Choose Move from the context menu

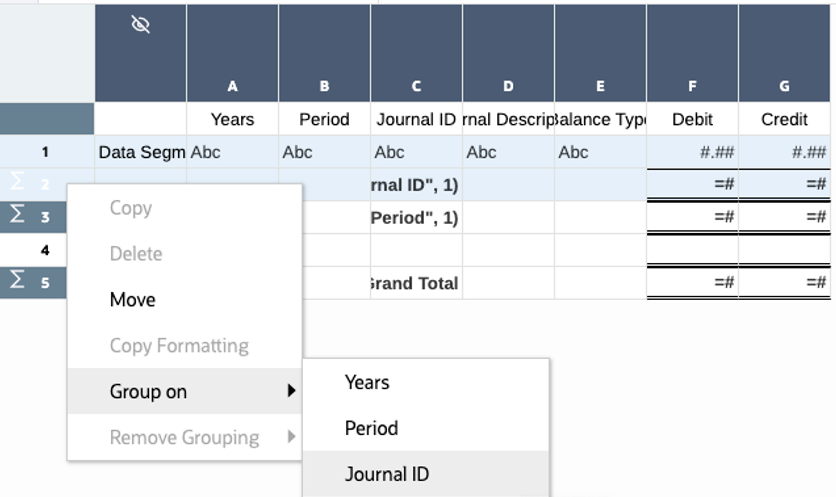click(x=133, y=300)
